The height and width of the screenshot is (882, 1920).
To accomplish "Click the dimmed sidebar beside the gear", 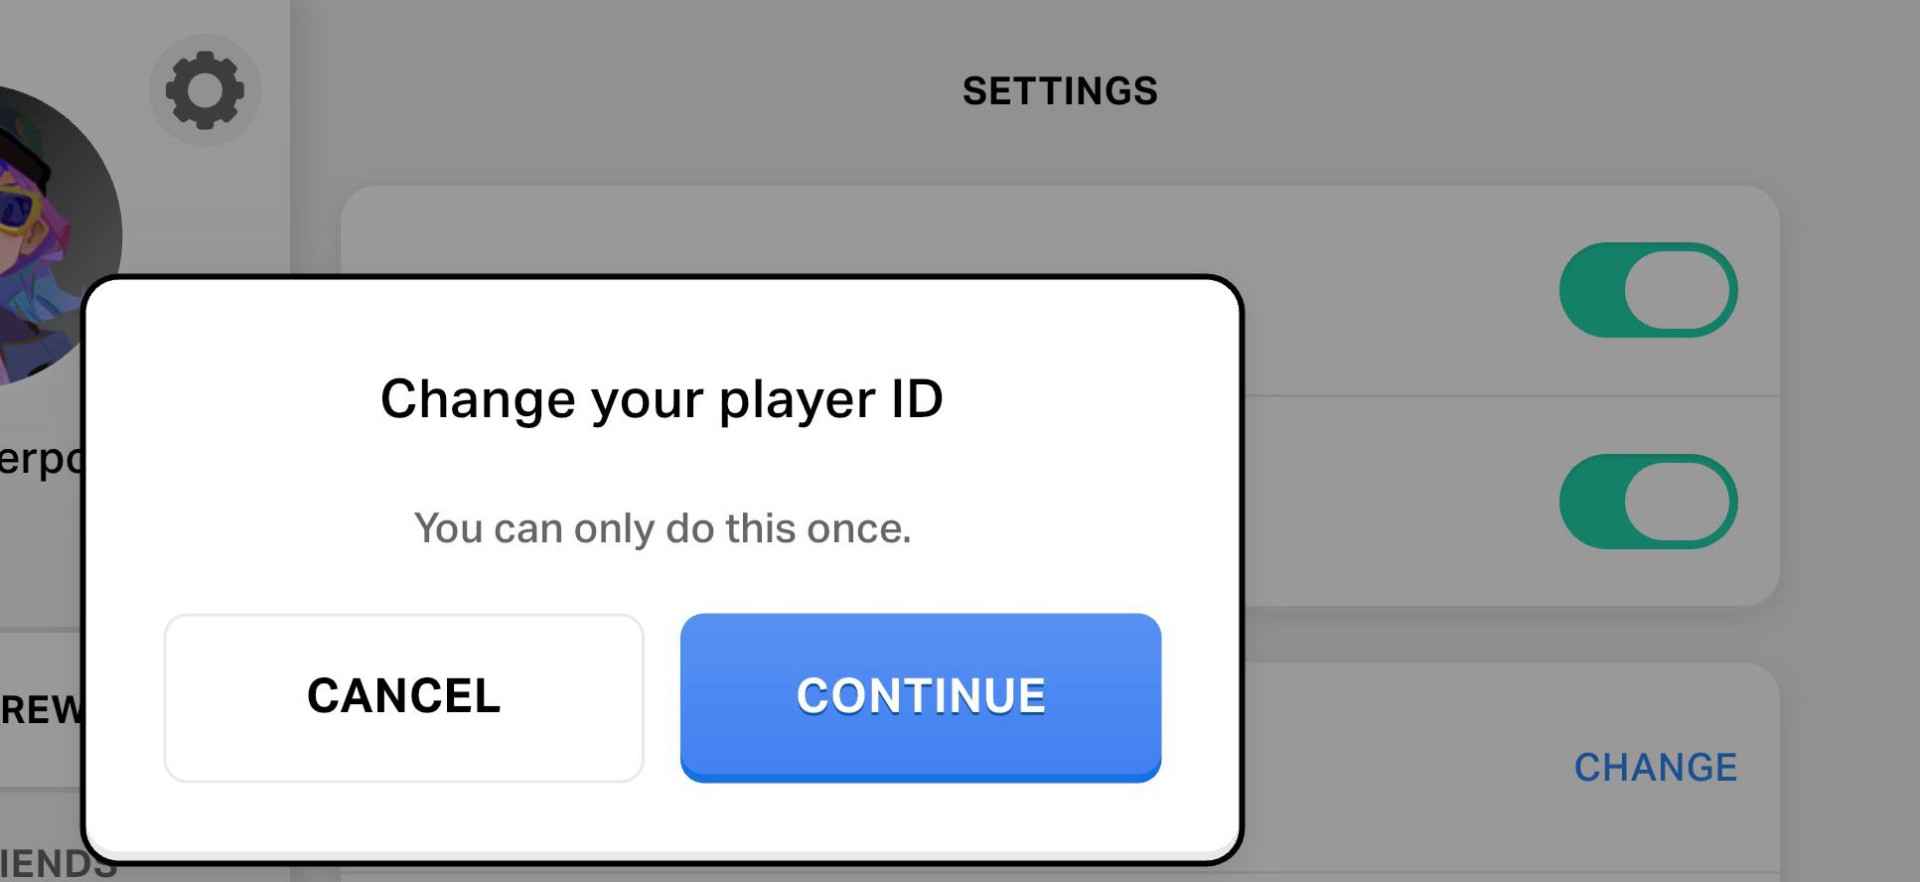I will tap(230, 200).
